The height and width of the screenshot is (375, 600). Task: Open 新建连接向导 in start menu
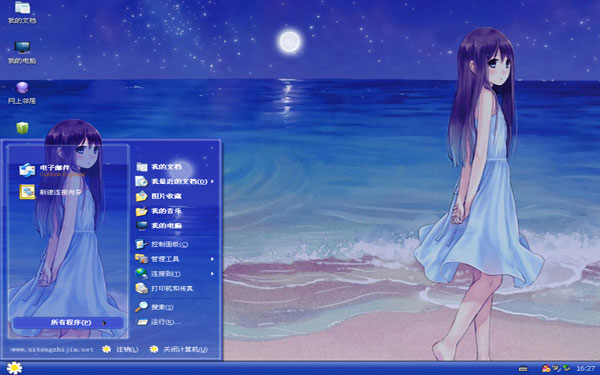click(51, 192)
